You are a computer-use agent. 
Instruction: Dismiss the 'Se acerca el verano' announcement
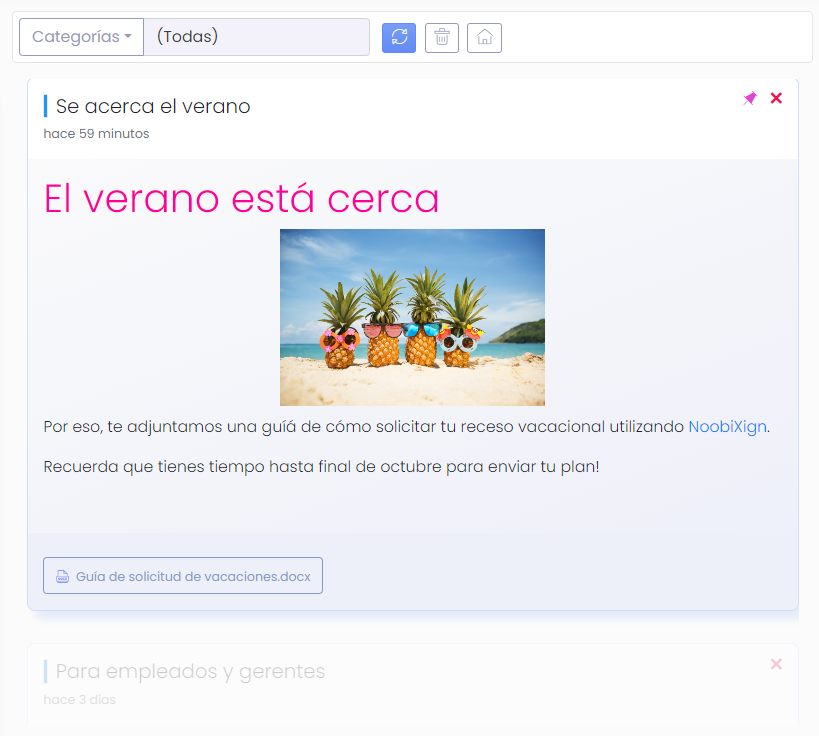(x=777, y=98)
